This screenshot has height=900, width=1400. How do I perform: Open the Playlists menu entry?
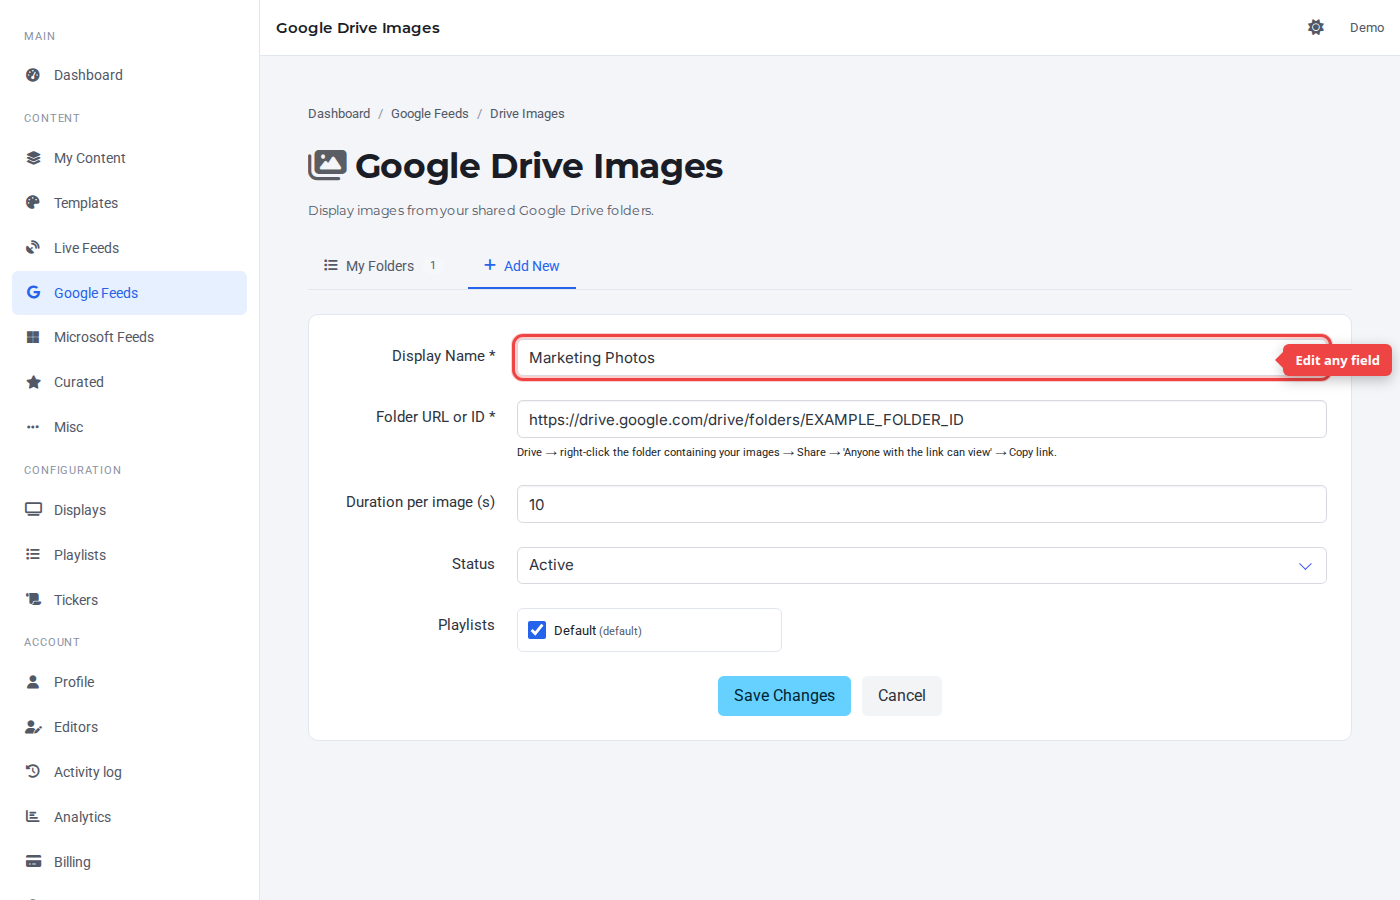(129, 555)
